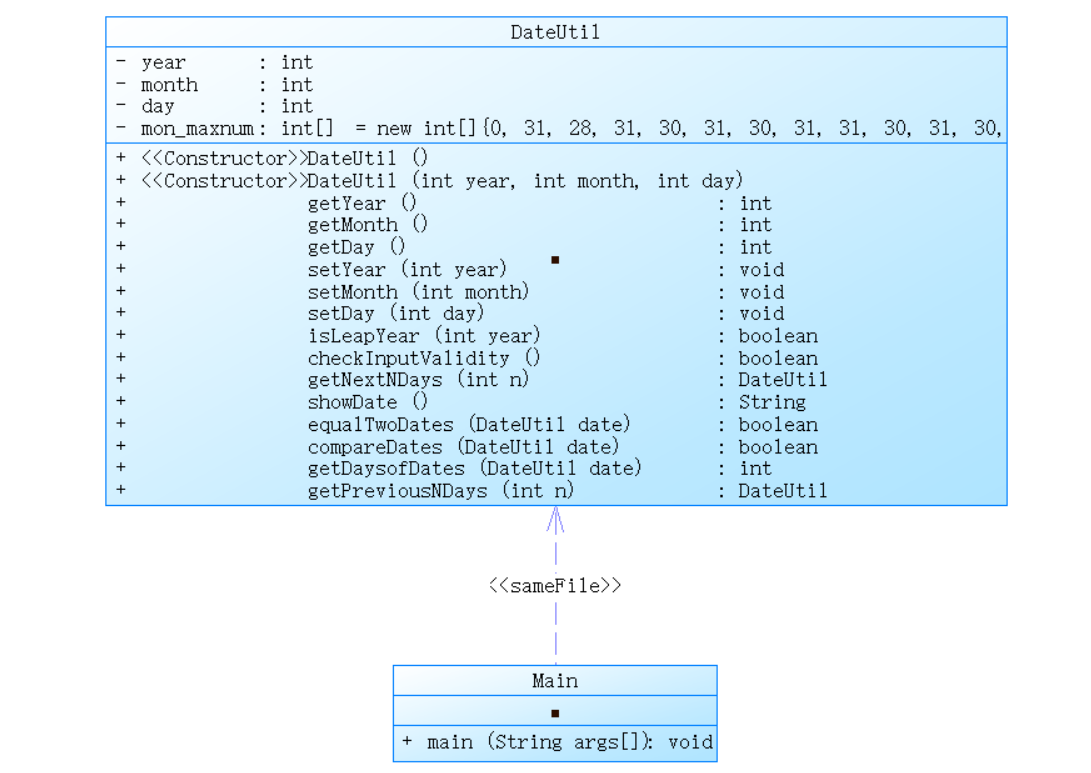1091x773 pixels.
Task: Click the <<sameFile>> stereotype label
Action: (555, 586)
